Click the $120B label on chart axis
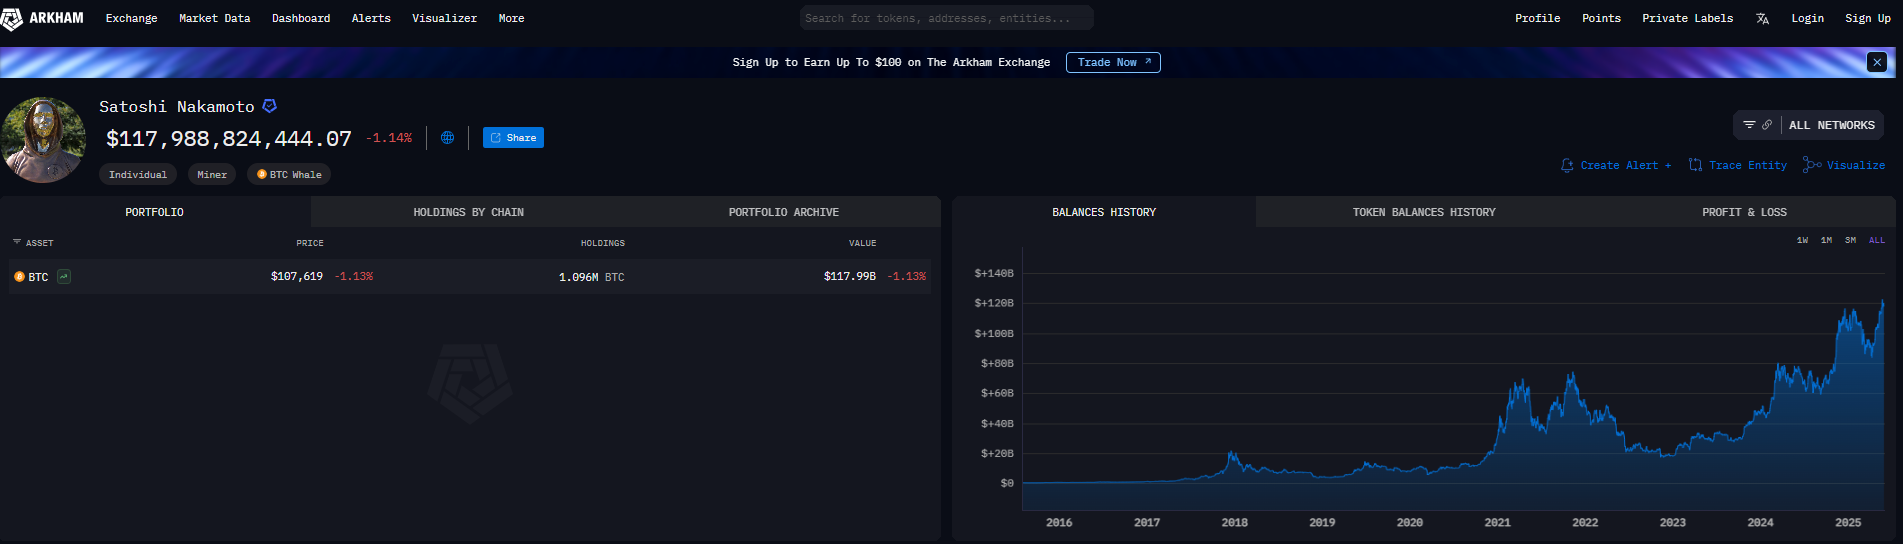This screenshot has height=544, width=1903. point(994,303)
